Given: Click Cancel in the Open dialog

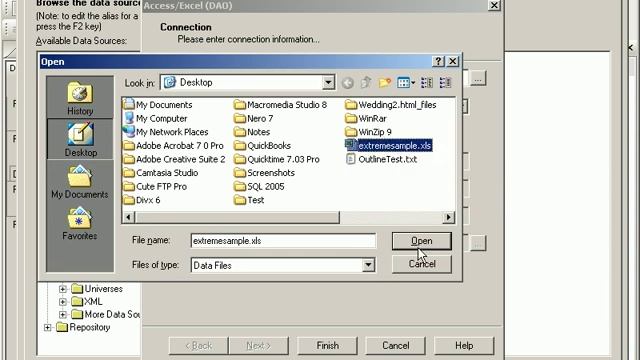Looking at the screenshot, I should tap(422, 264).
